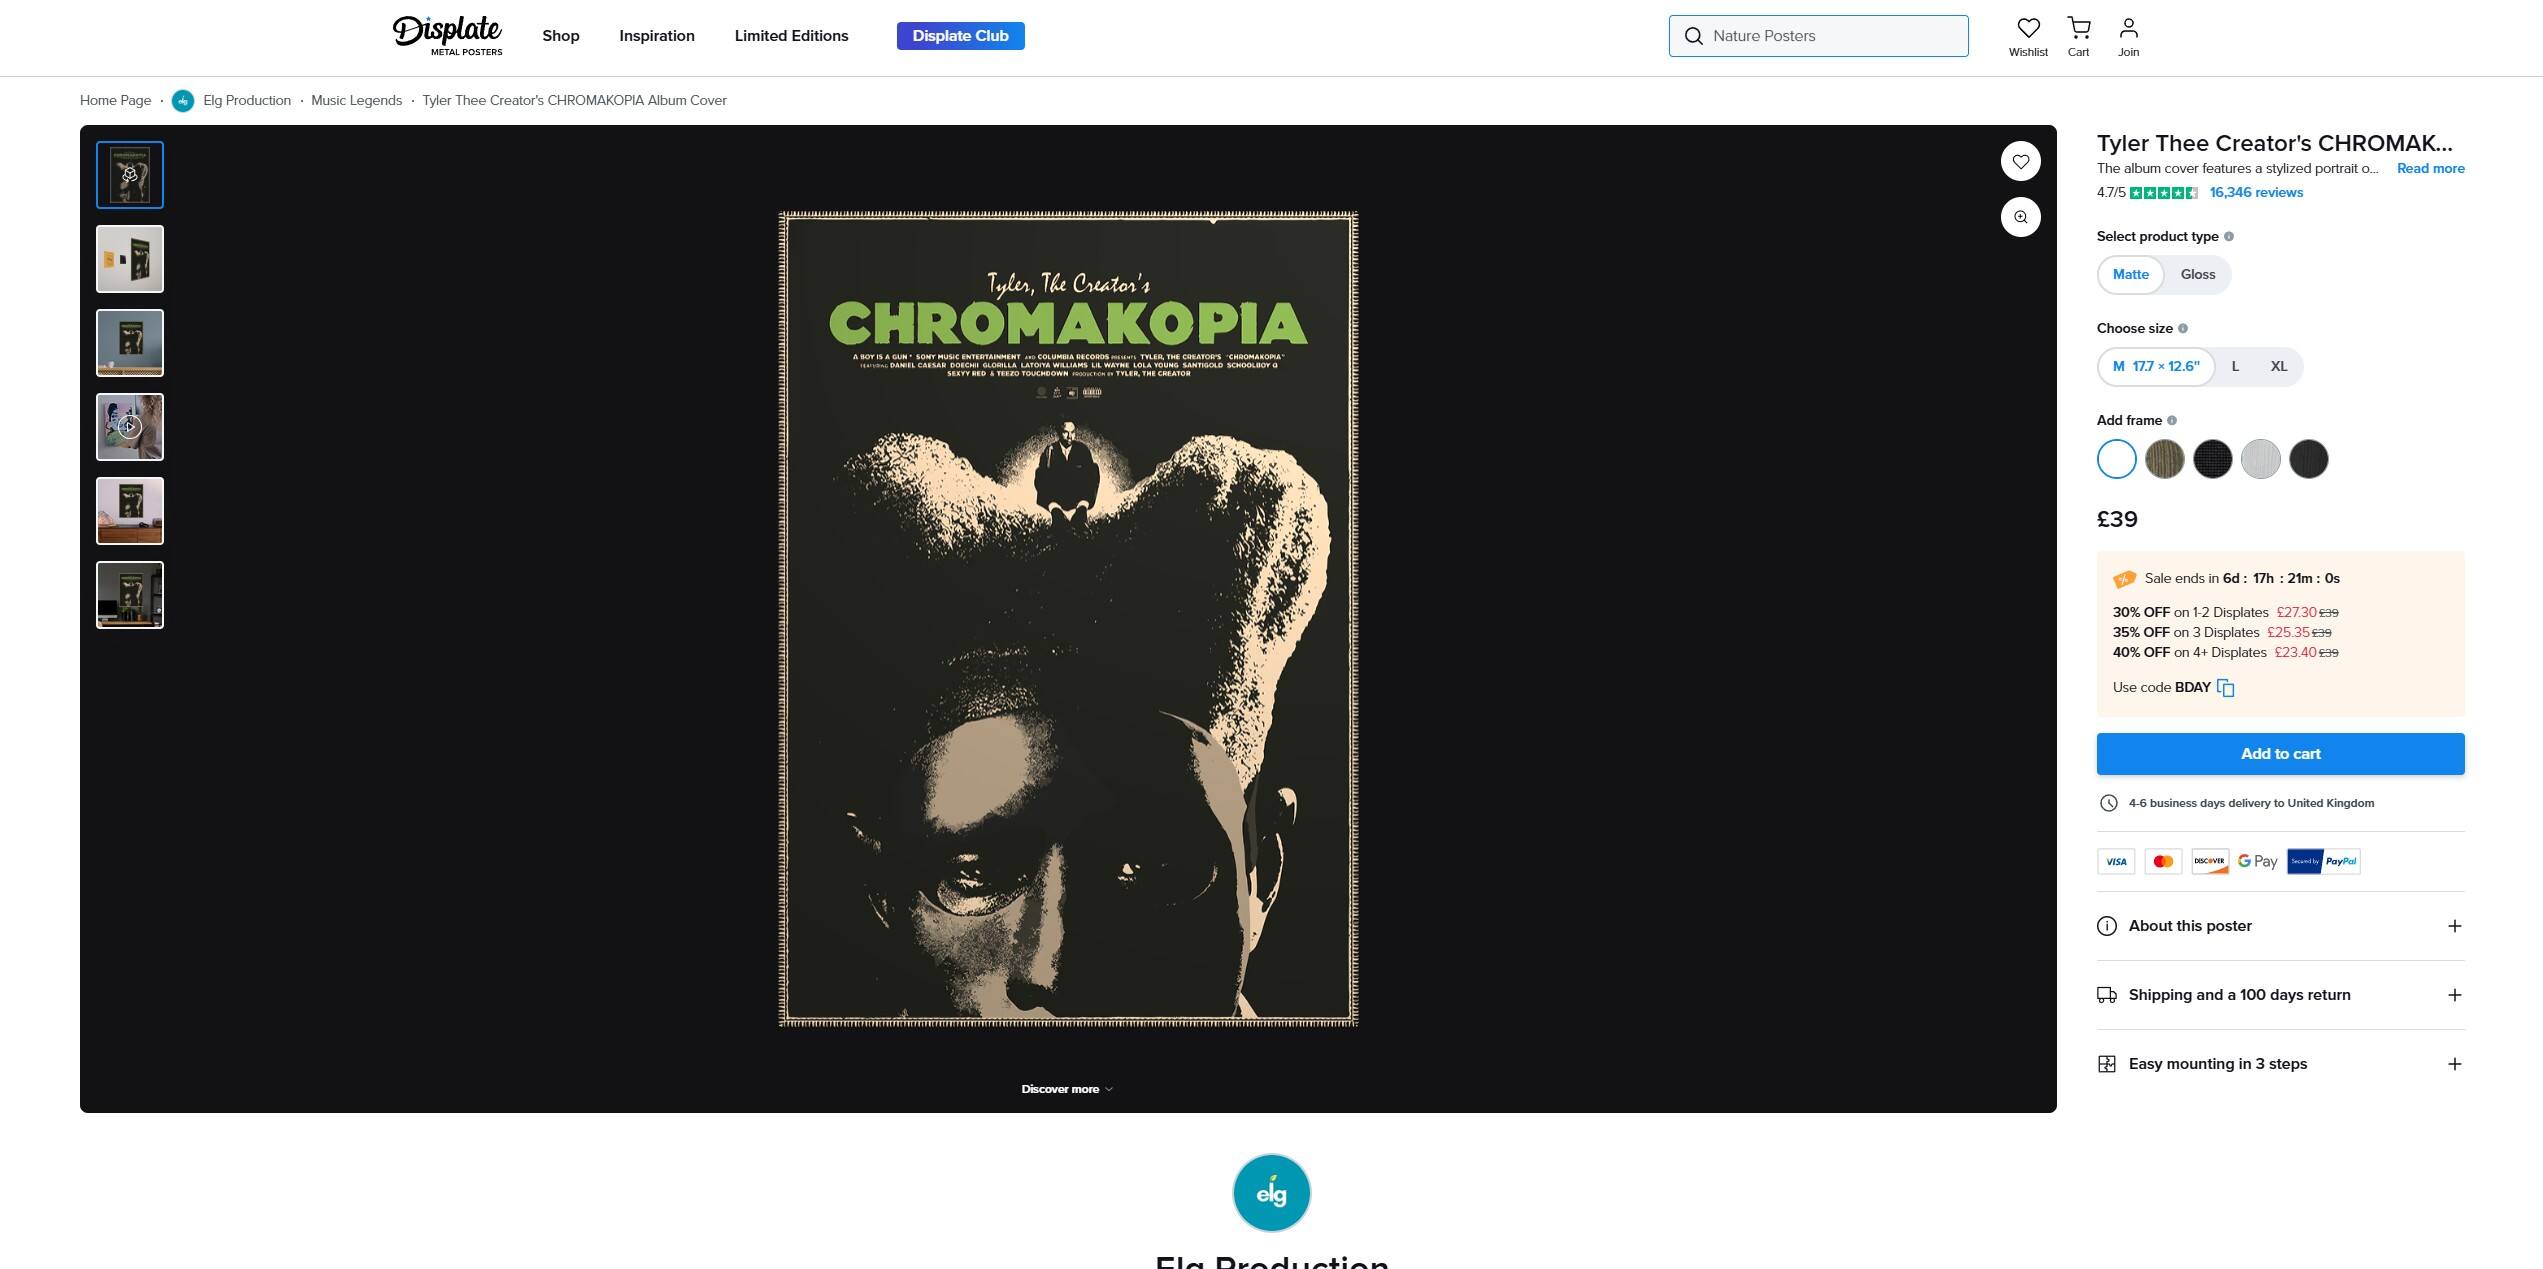The image size is (2543, 1269).
Task: Select the Gloss product type
Action: 2197,275
